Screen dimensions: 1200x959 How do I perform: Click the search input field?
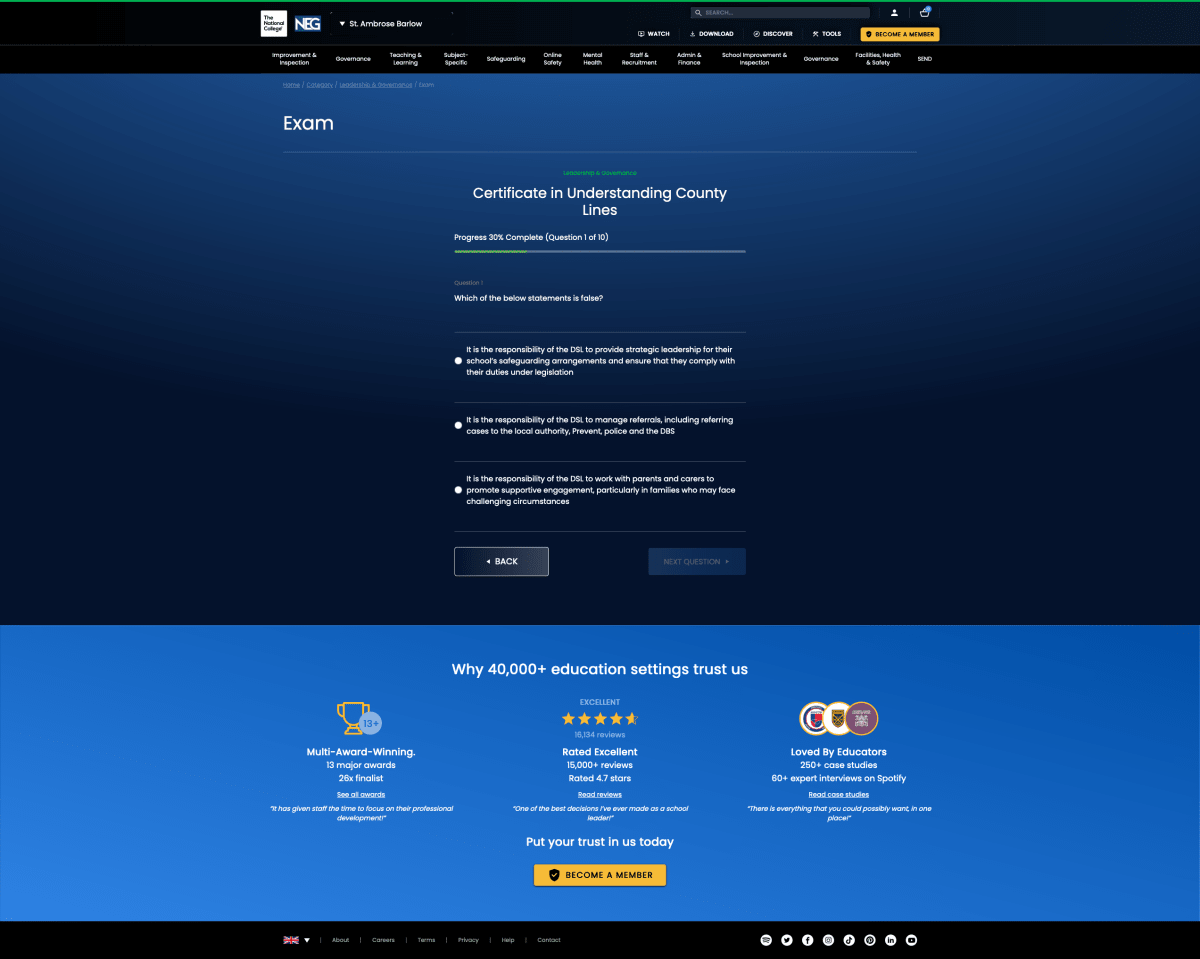pyautogui.click(x=780, y=13)
